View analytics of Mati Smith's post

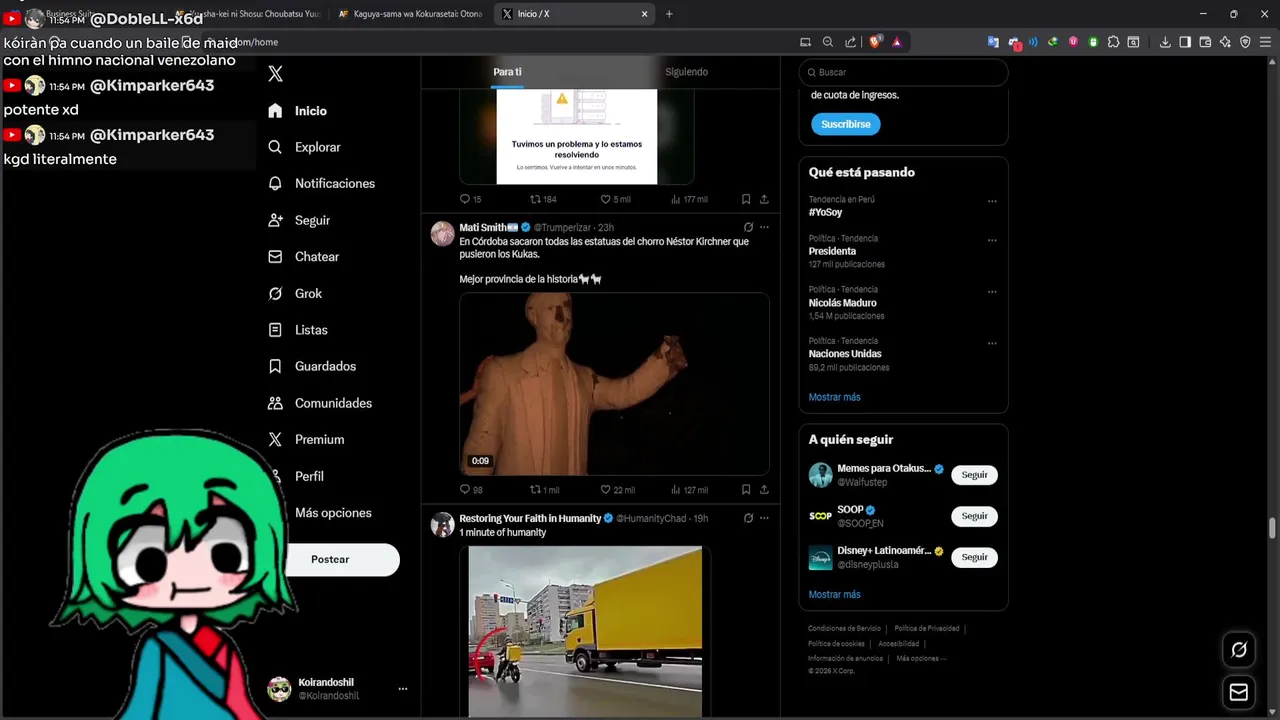pyautogui.click(x=676, y=490)
